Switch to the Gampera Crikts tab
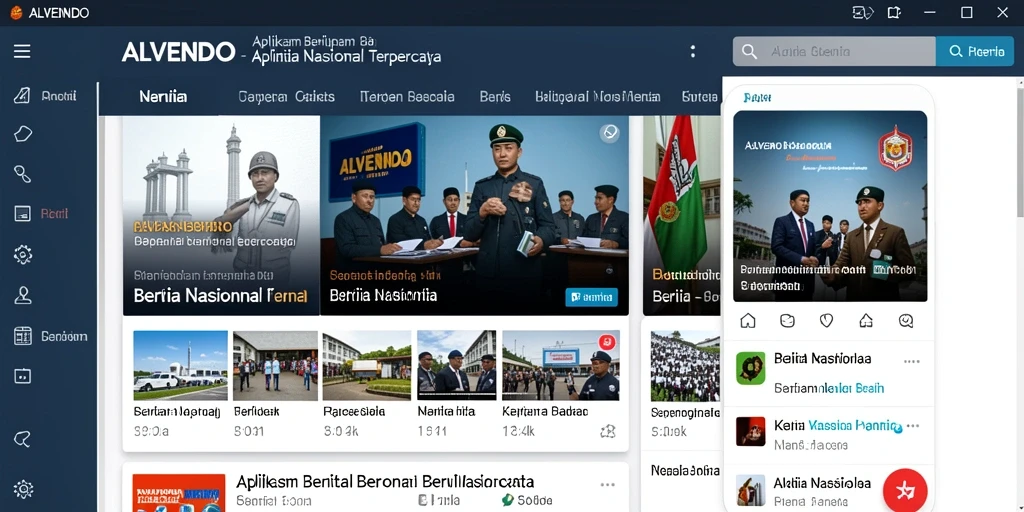The height and width of the screenshot is (512, 1024). (x=287, y=97)
